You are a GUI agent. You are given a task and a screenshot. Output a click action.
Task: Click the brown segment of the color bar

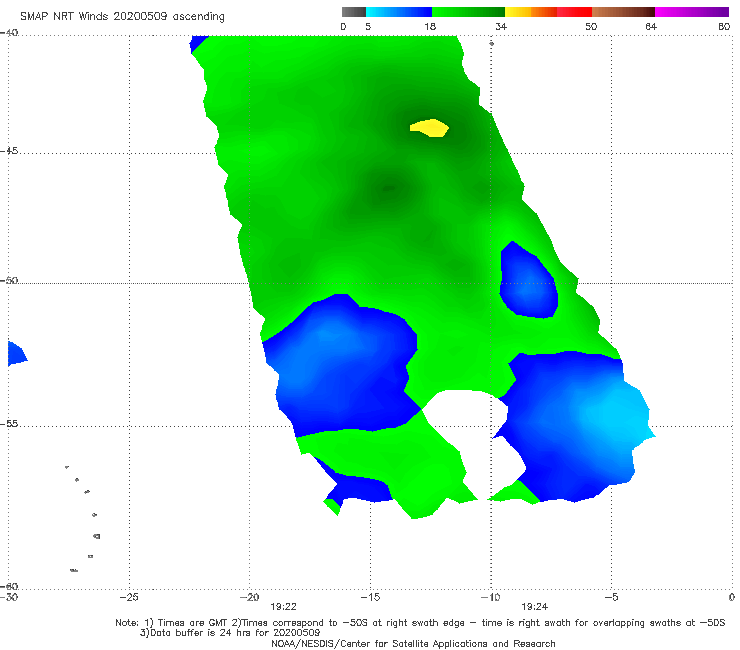pyautogui.click(x=623, y=12)
